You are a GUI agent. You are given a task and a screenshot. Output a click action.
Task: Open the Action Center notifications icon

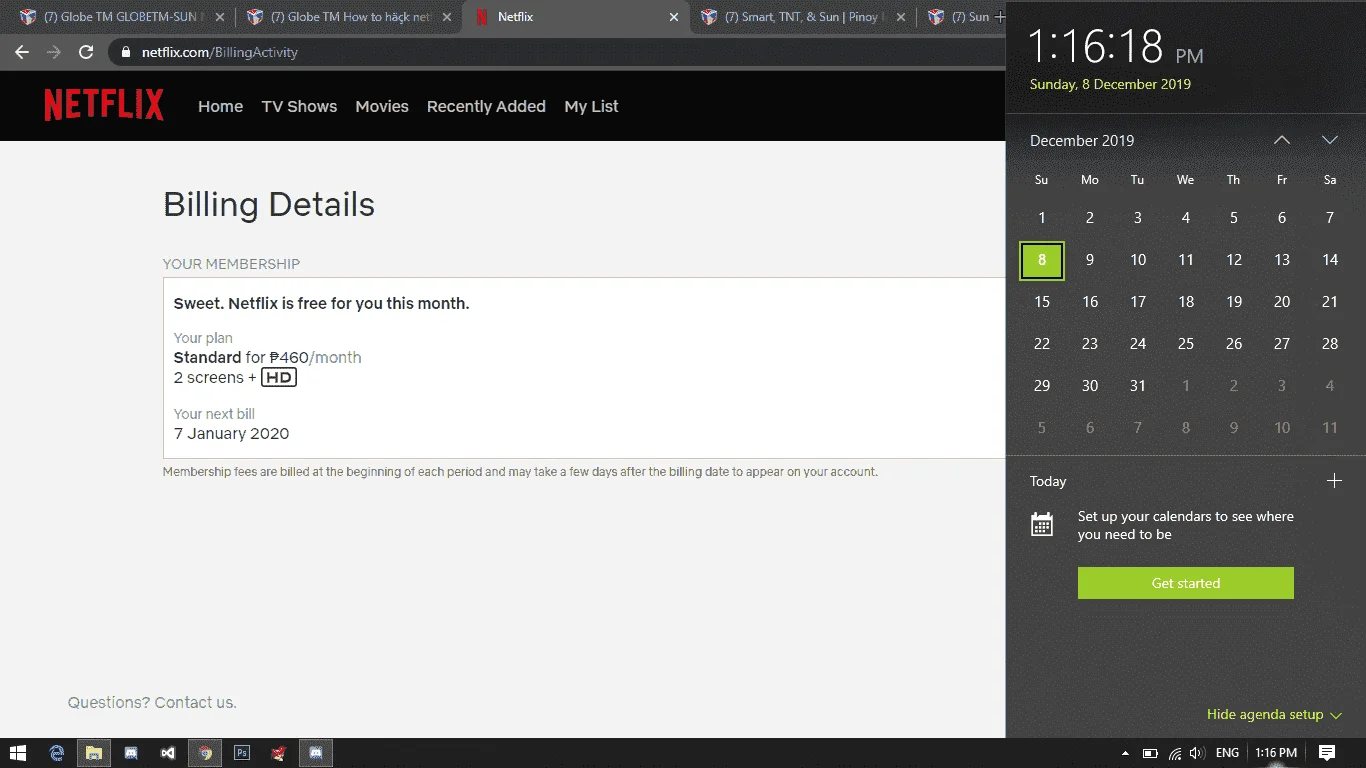(x=1326, y=753)
